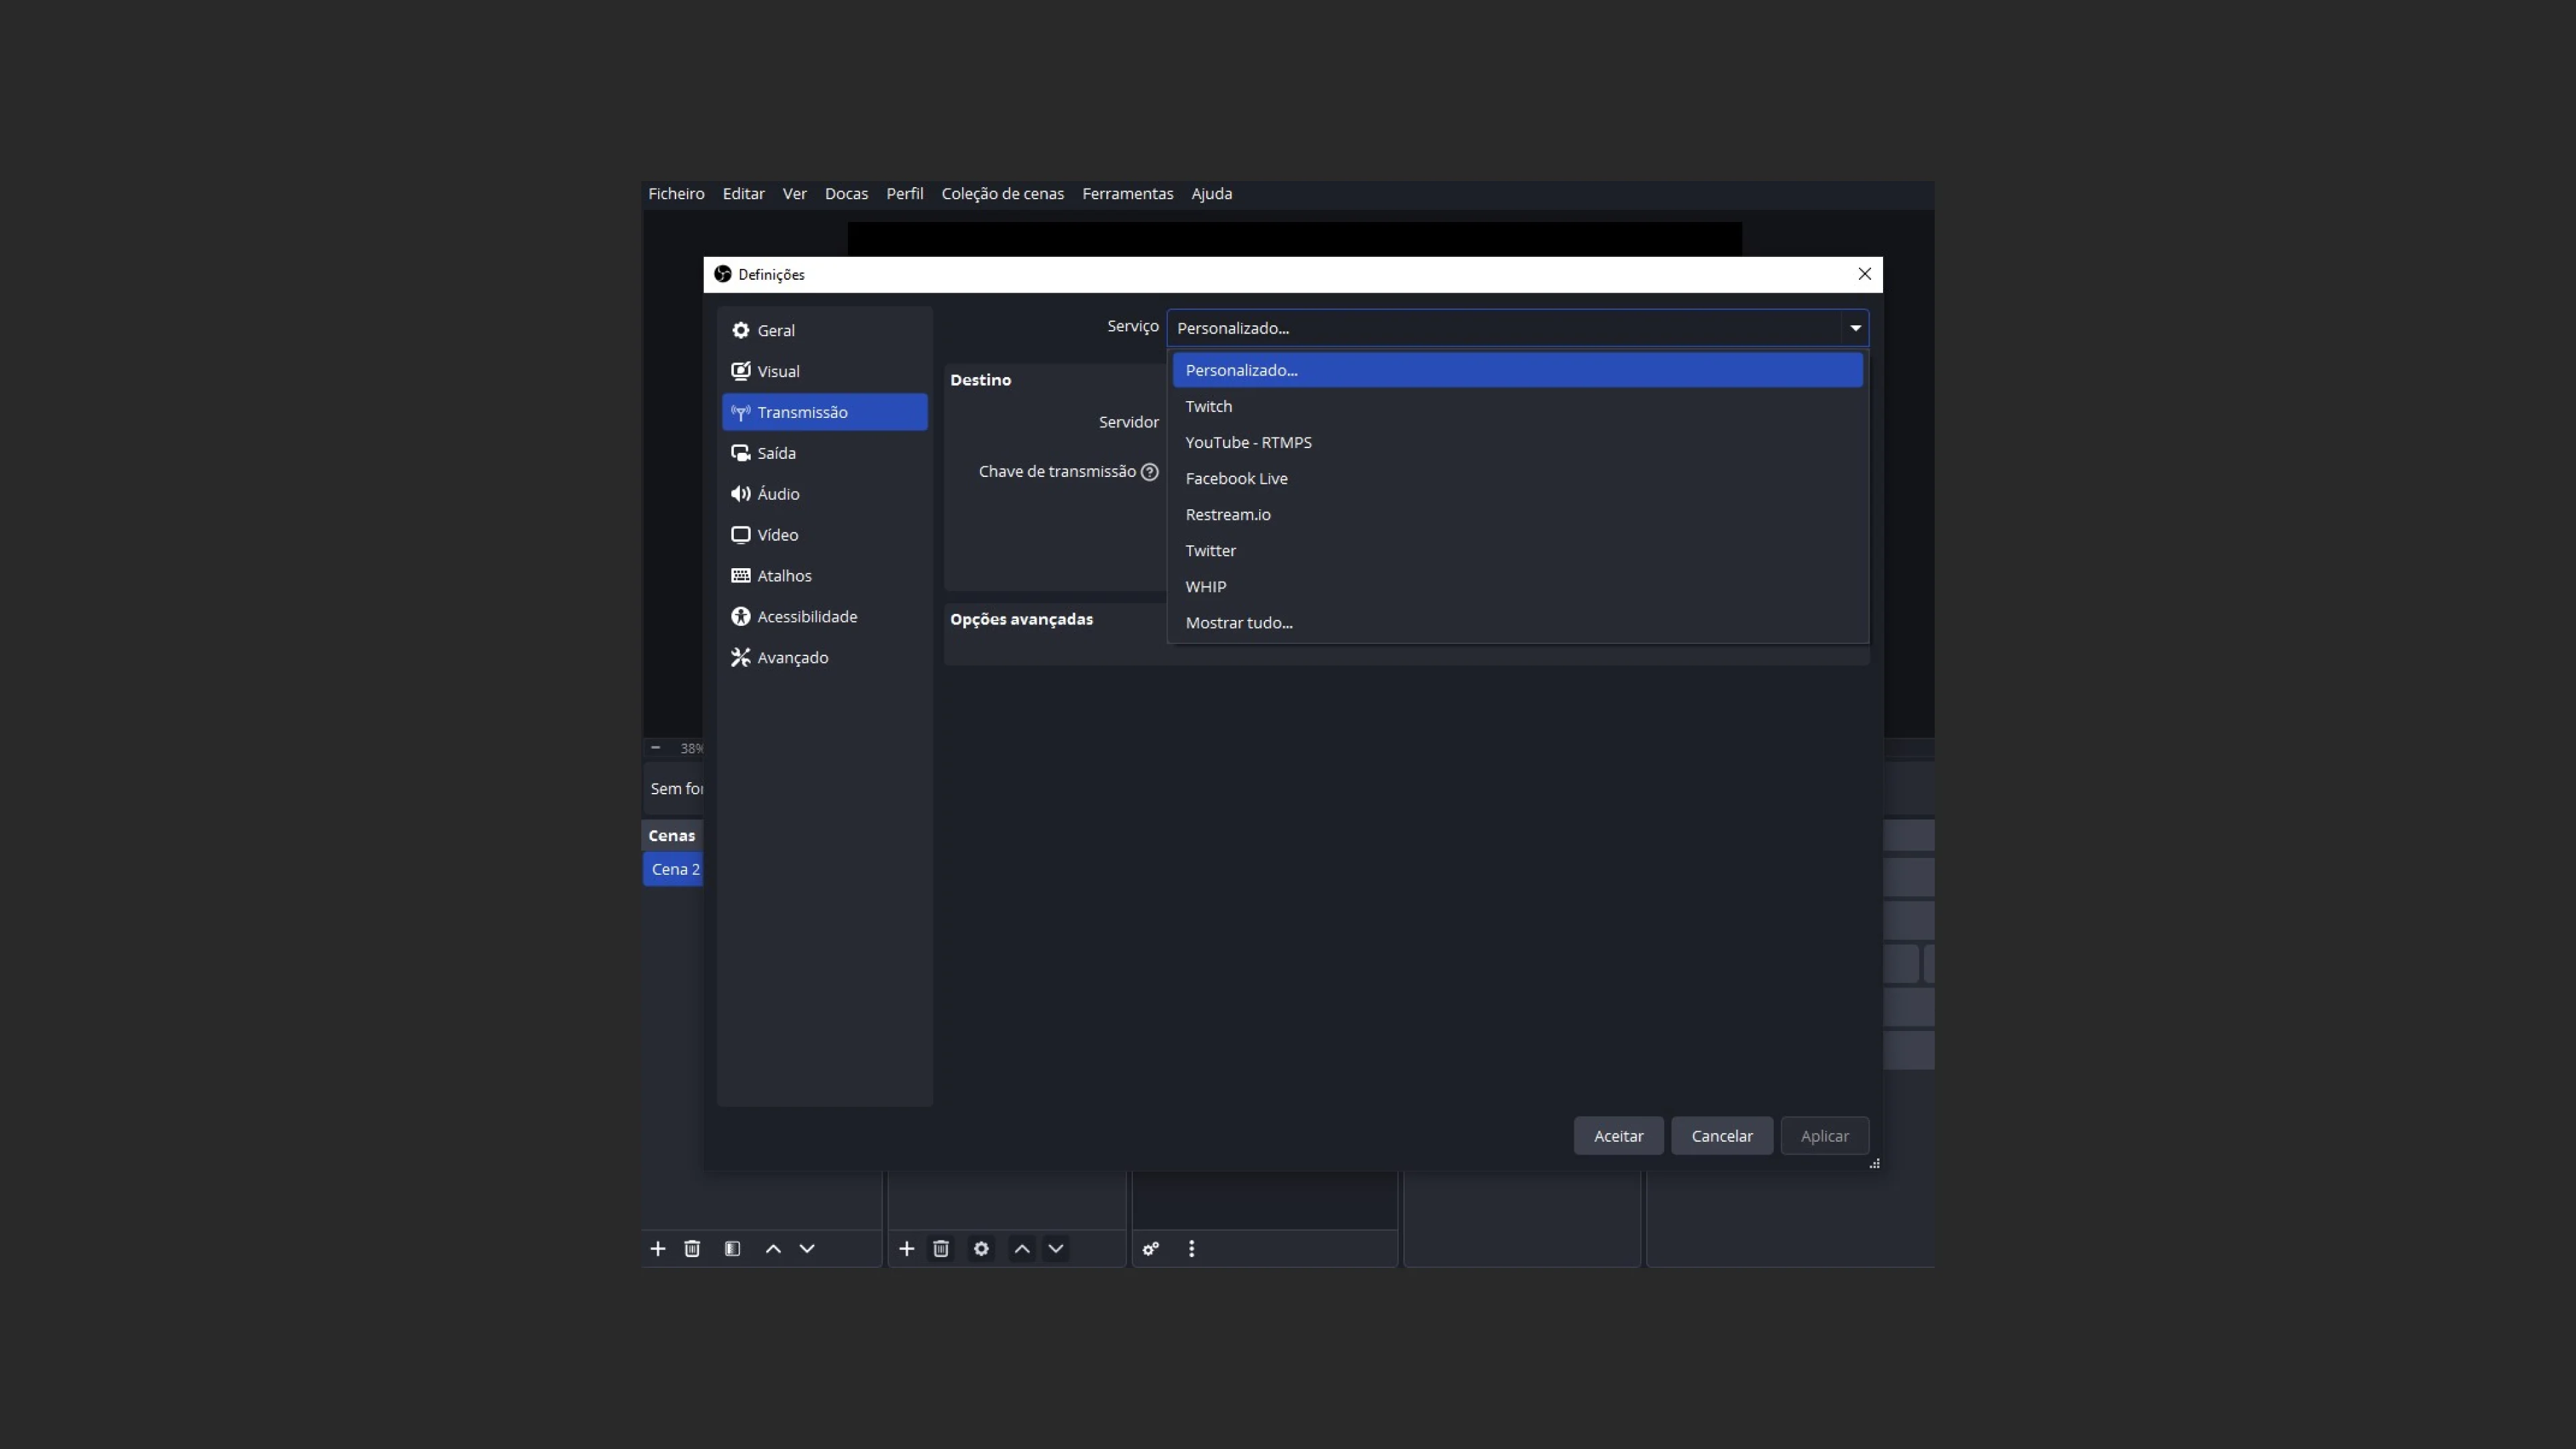Select Facebook Live service option

1517,478
